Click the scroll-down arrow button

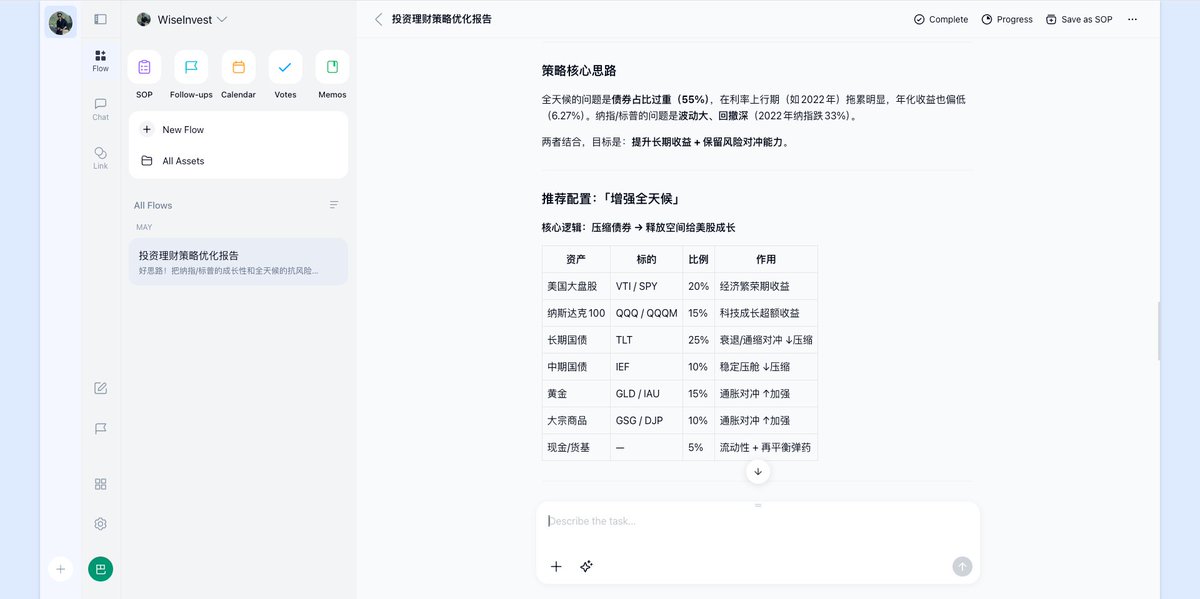click(x=758, y=471)
